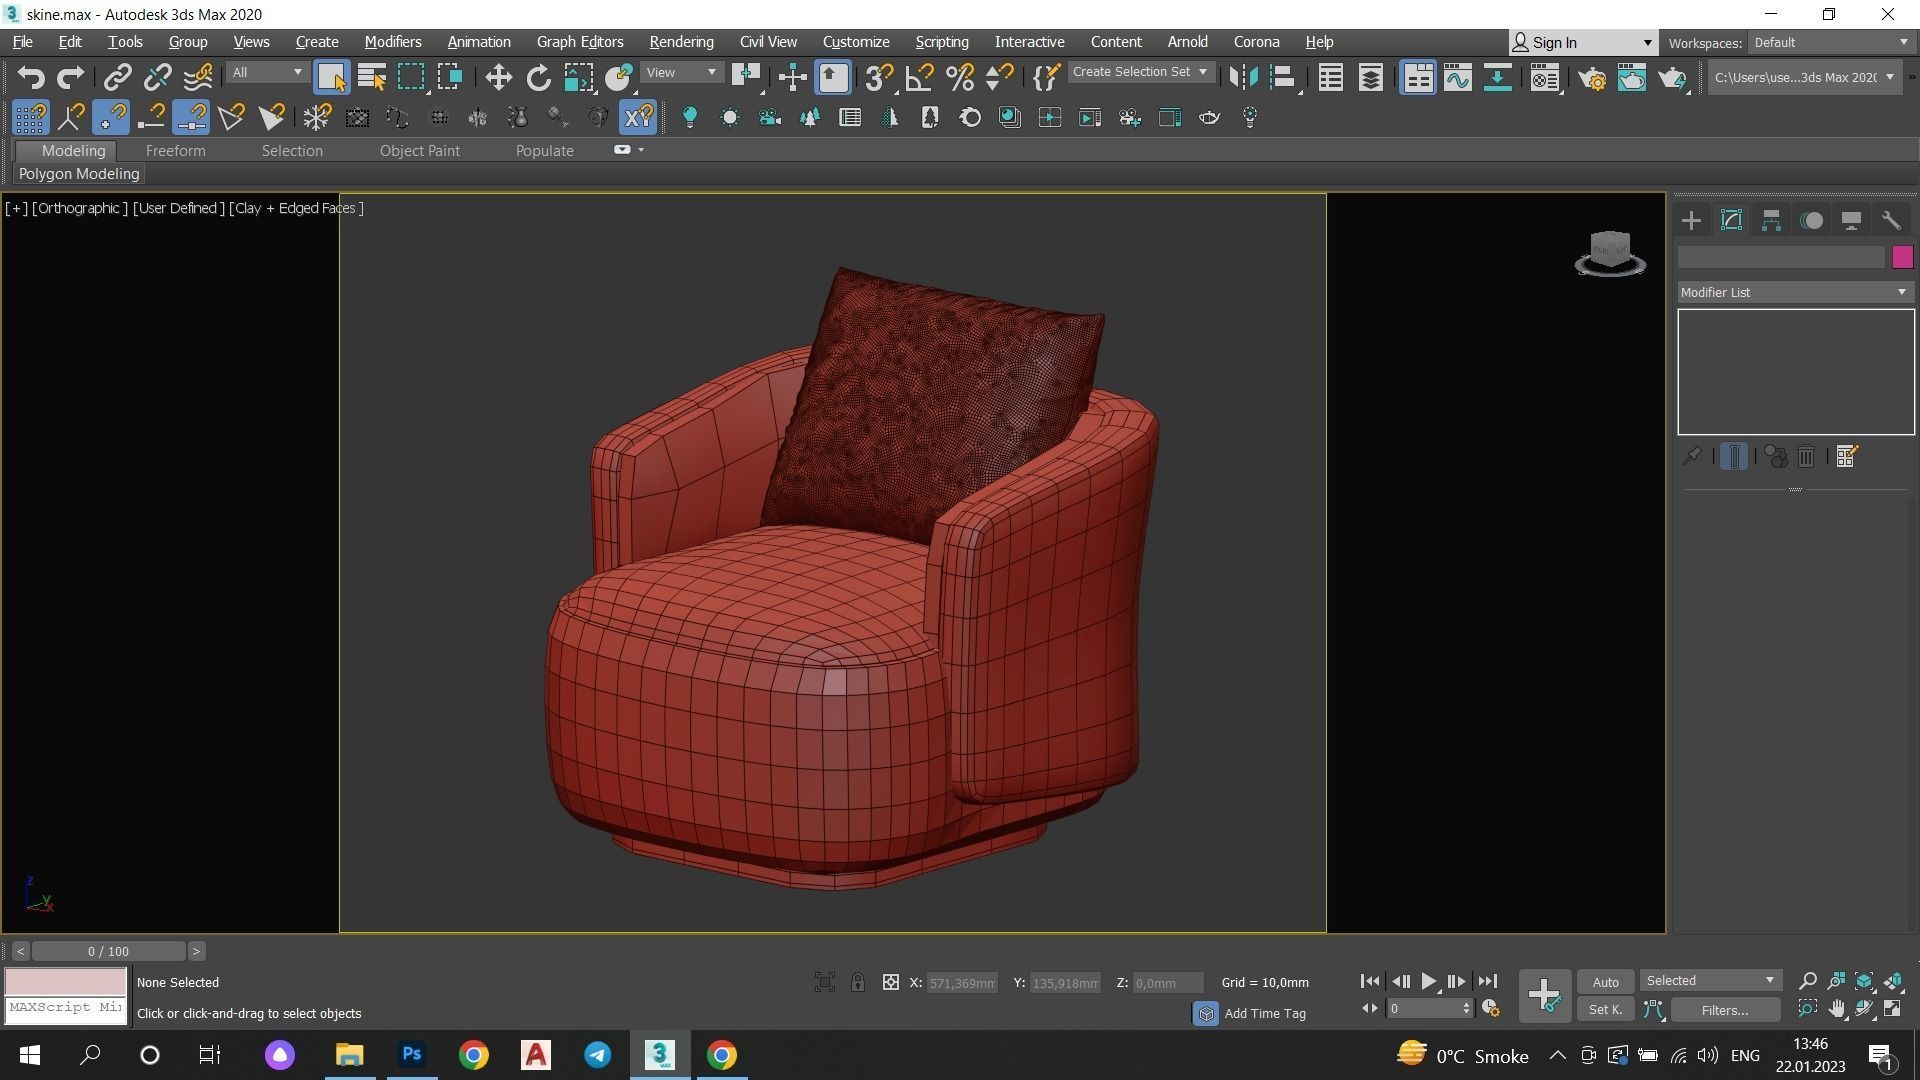
Task: Select the Select and Link tool
Action: [117, 77]
